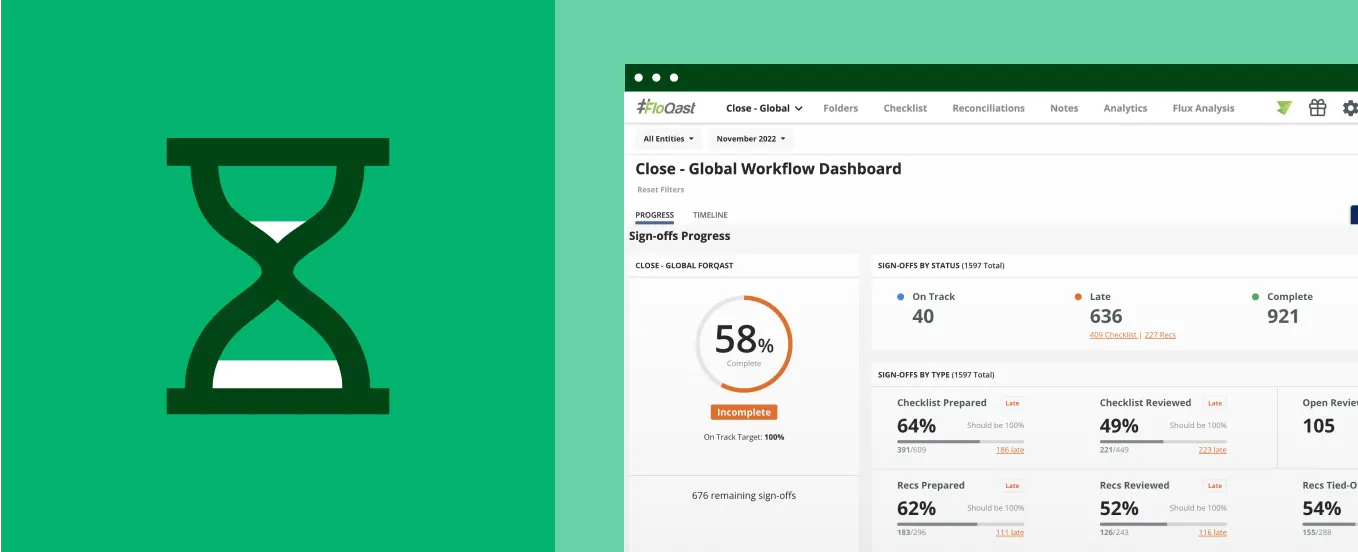Click the Late badge beside Recs Prepared
This screenshot has height=552, width=1358.
pyautogui.click(x=1012, y=486)
